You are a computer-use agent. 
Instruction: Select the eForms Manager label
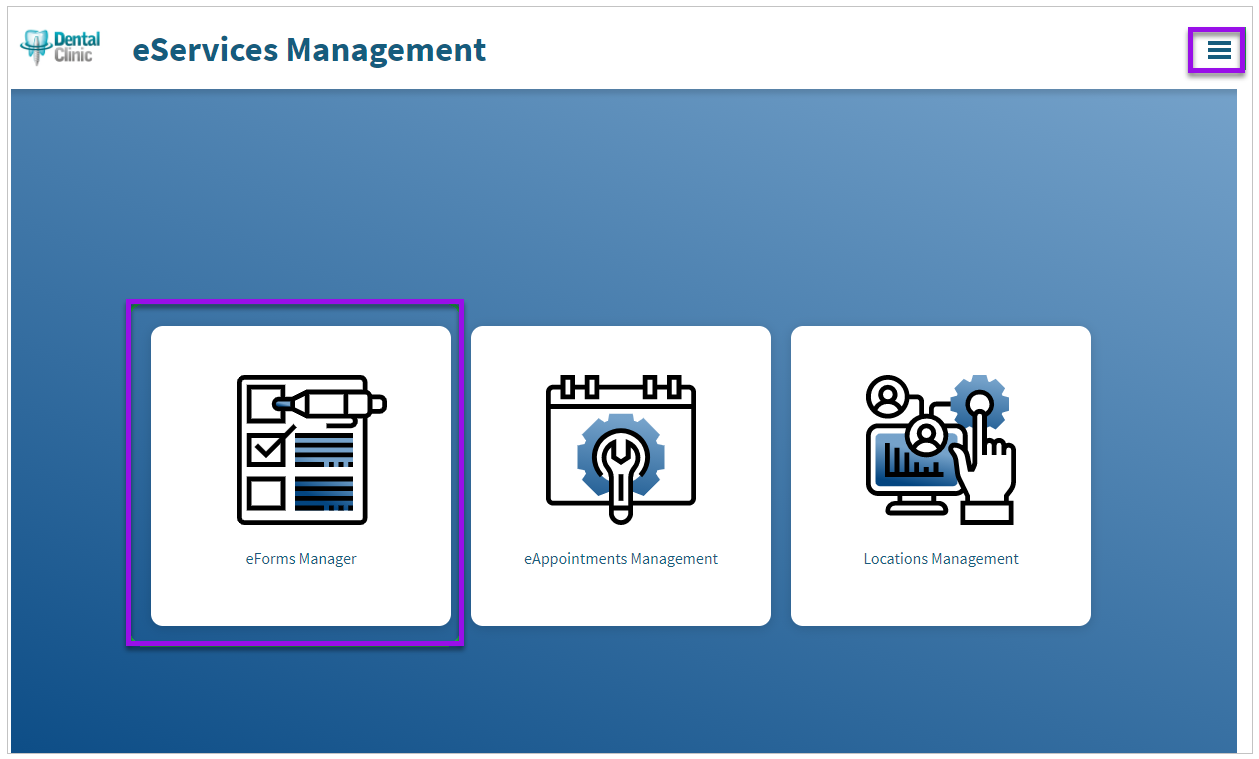pos(301,559)
